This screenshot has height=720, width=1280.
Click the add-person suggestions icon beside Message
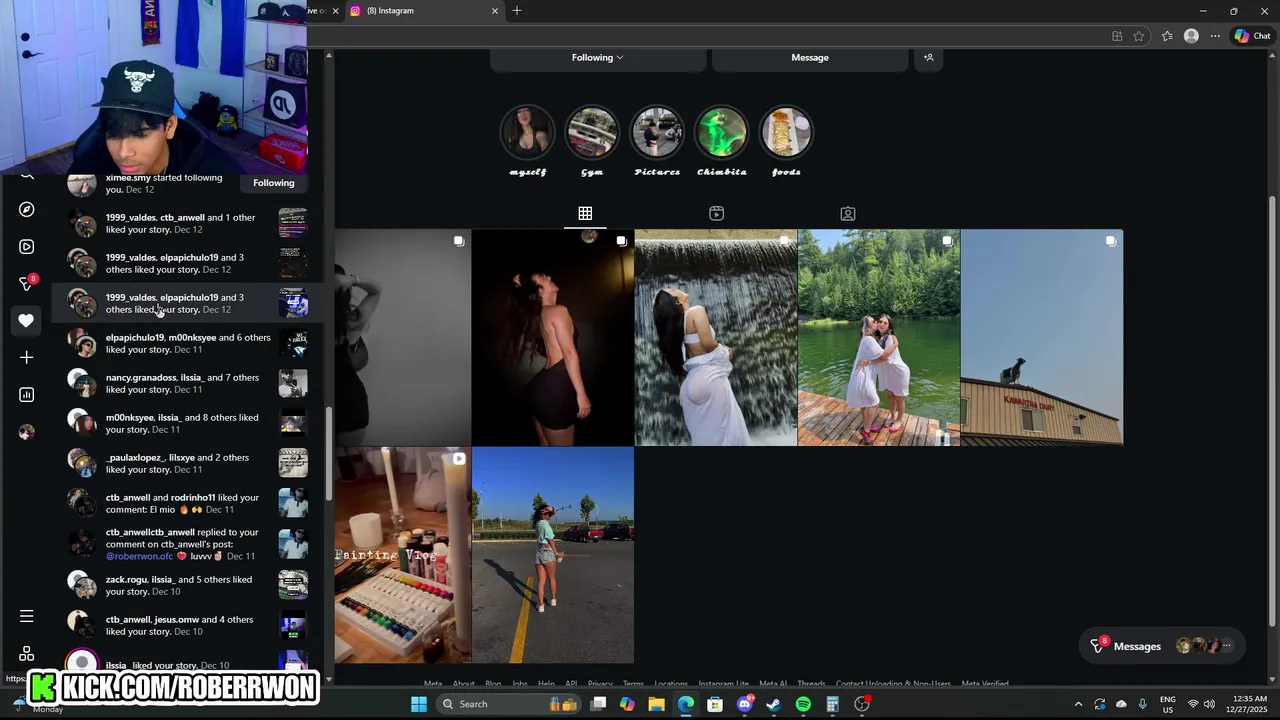[x=928, y=58]
